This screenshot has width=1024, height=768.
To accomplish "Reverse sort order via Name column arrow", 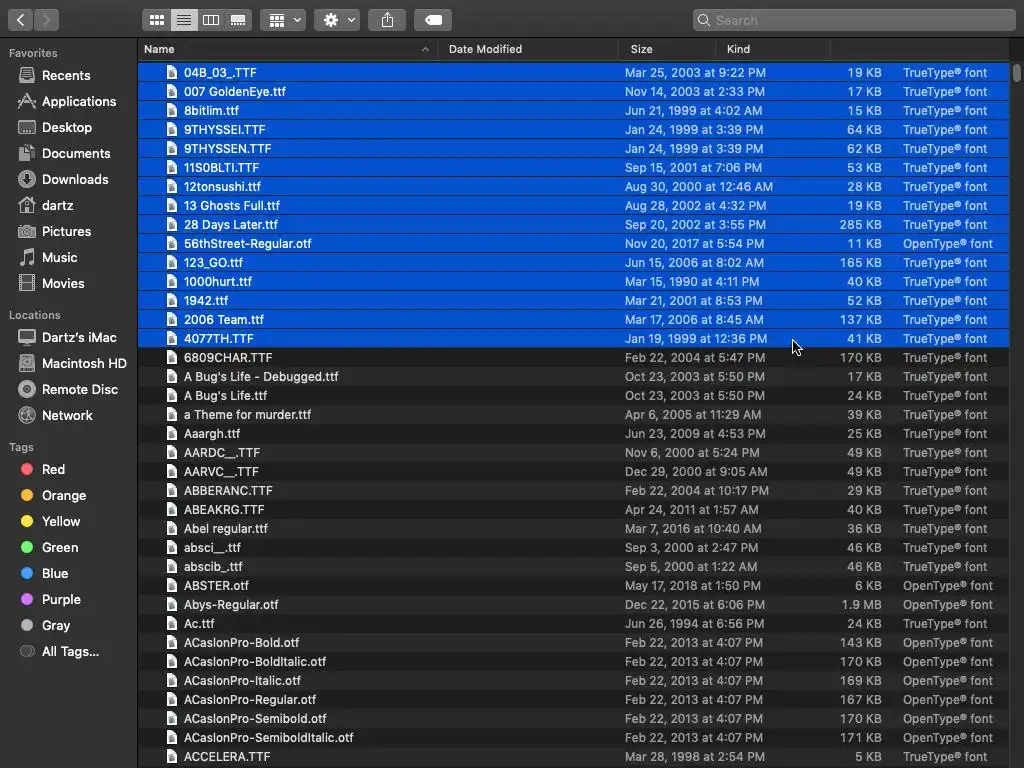I will [x=425, y=49].
